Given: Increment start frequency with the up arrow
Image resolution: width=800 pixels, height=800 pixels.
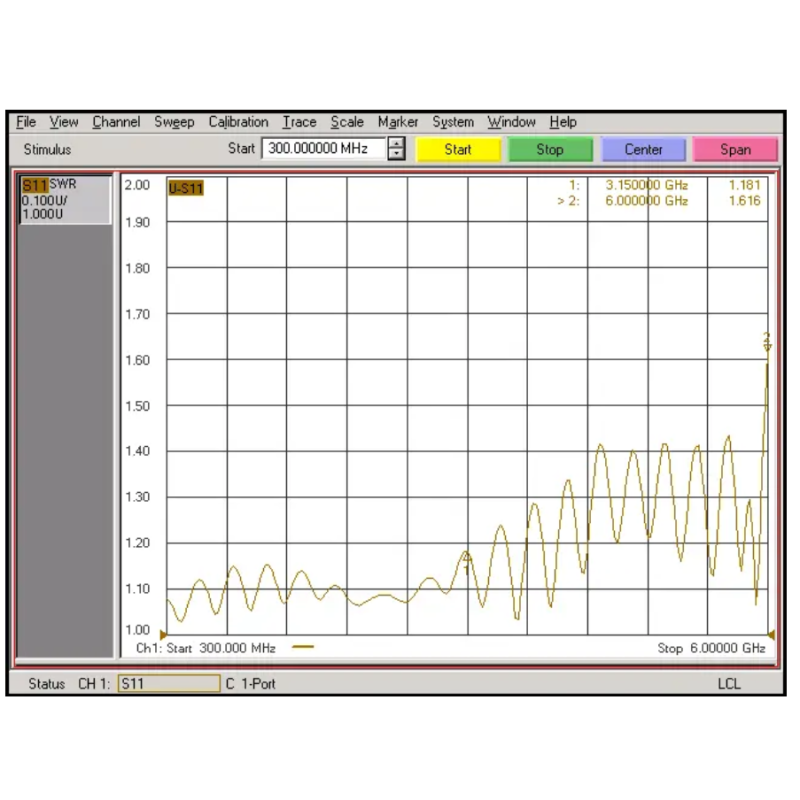Looking at the screenshot, I should pyautogui.click(x=397, y=144).
